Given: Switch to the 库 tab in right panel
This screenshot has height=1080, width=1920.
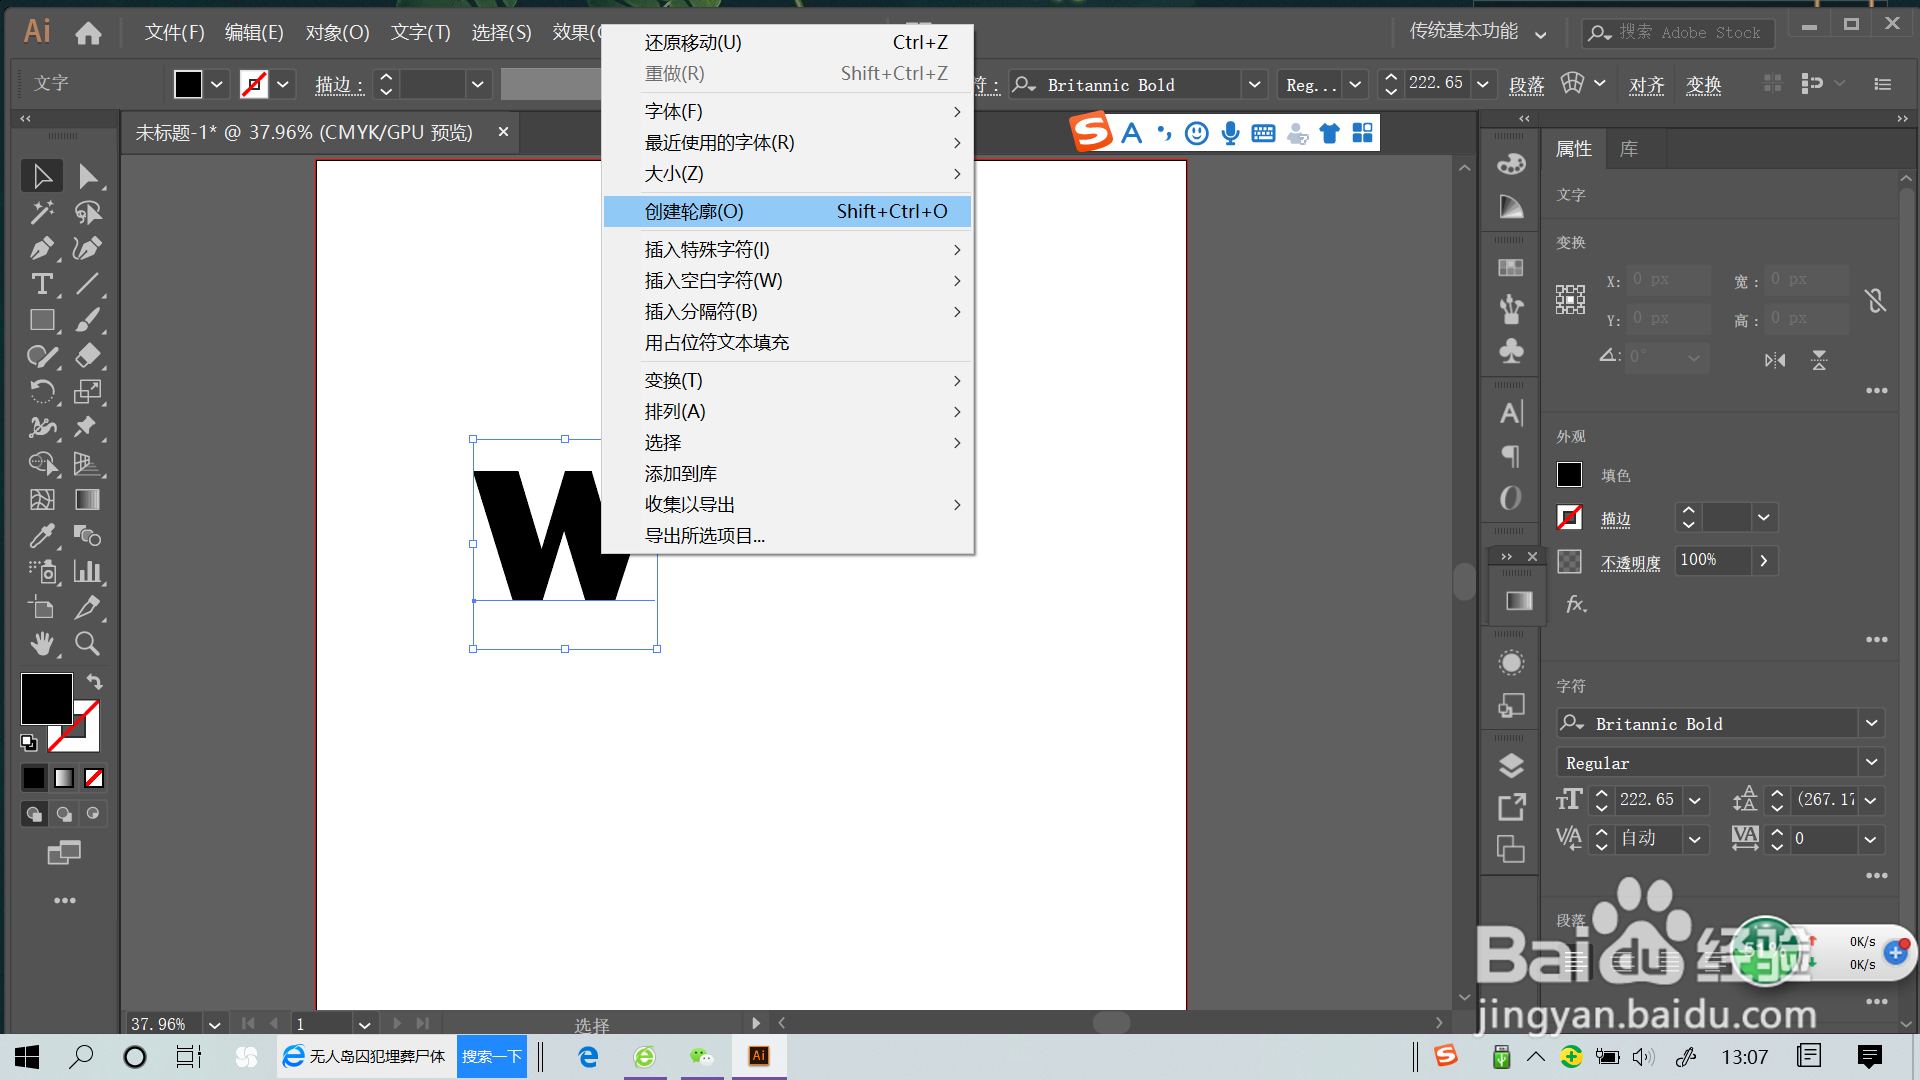Looking at the screenshot, I should (1629, 148).
